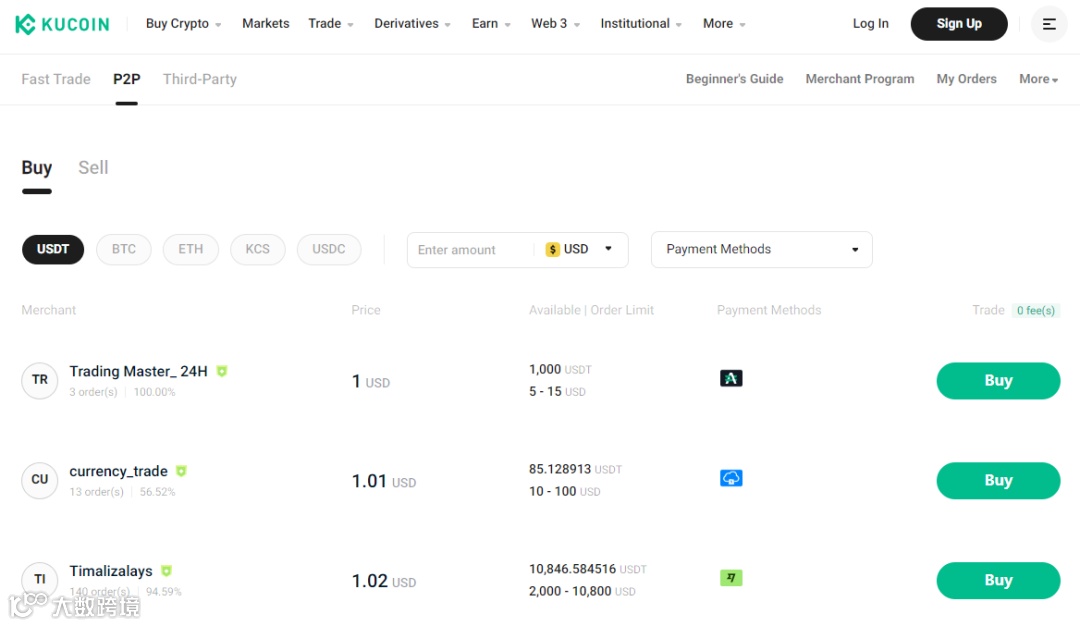Click order limit 10 - 100 USD
Screen dimensions: 1080x626
click(564, 491)
